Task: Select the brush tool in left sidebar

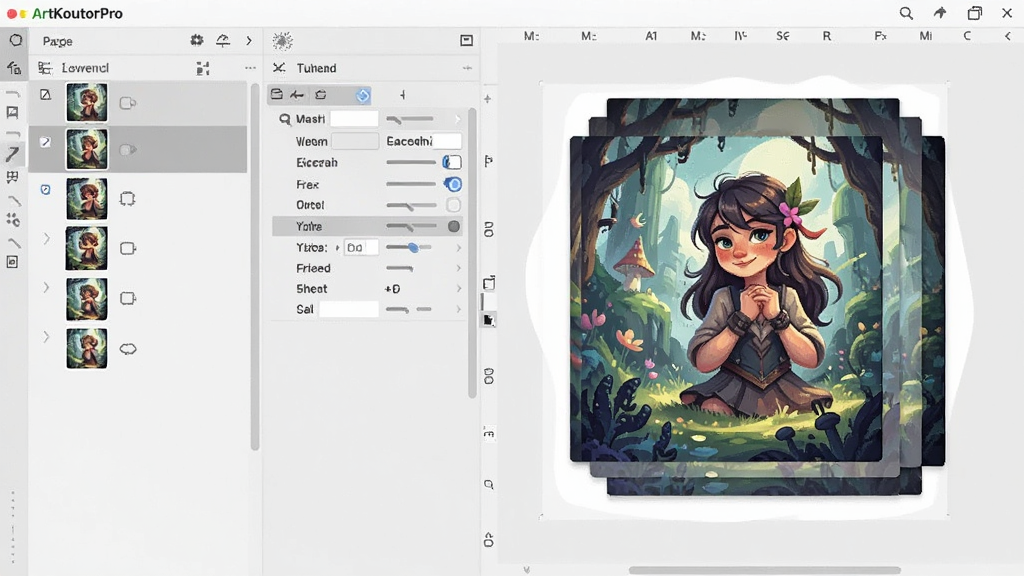Action: point(12,154)
